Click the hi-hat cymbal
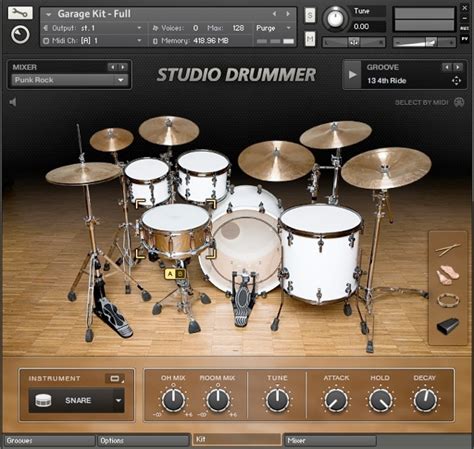Screen dimensions: 474x449 point(83,173)
